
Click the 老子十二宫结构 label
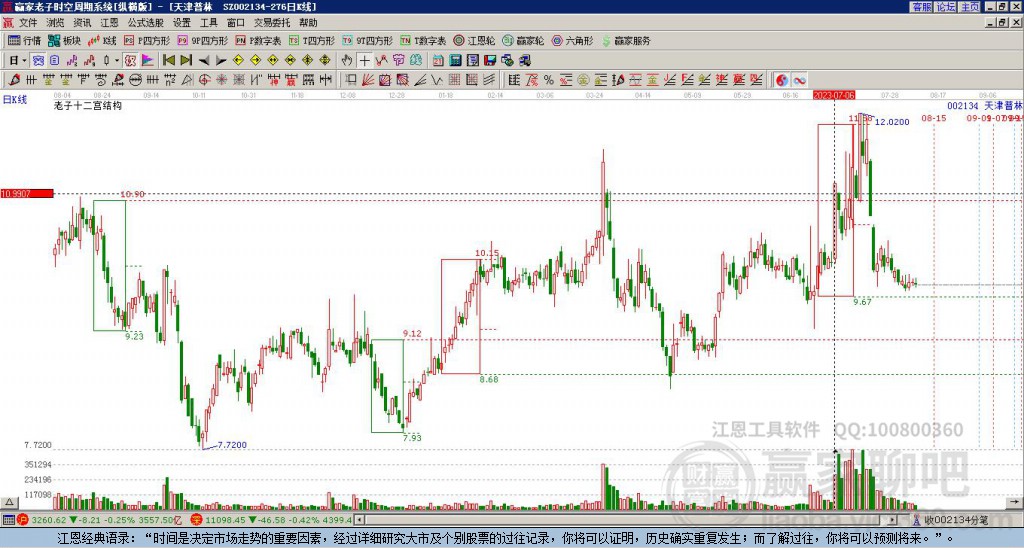click(x=88, y=105)
